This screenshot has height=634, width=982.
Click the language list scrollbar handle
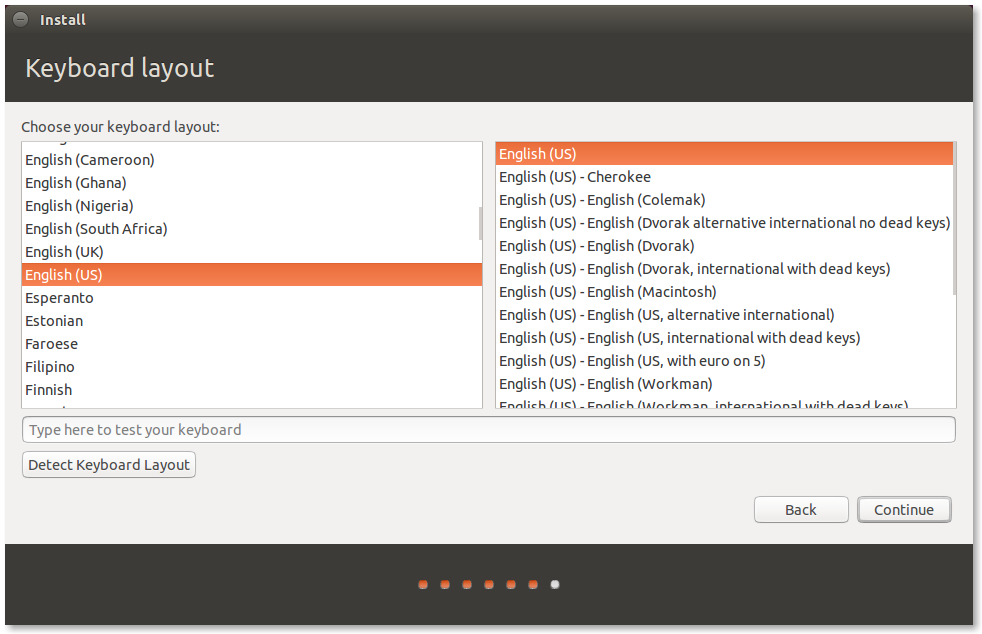coord(480,224)
